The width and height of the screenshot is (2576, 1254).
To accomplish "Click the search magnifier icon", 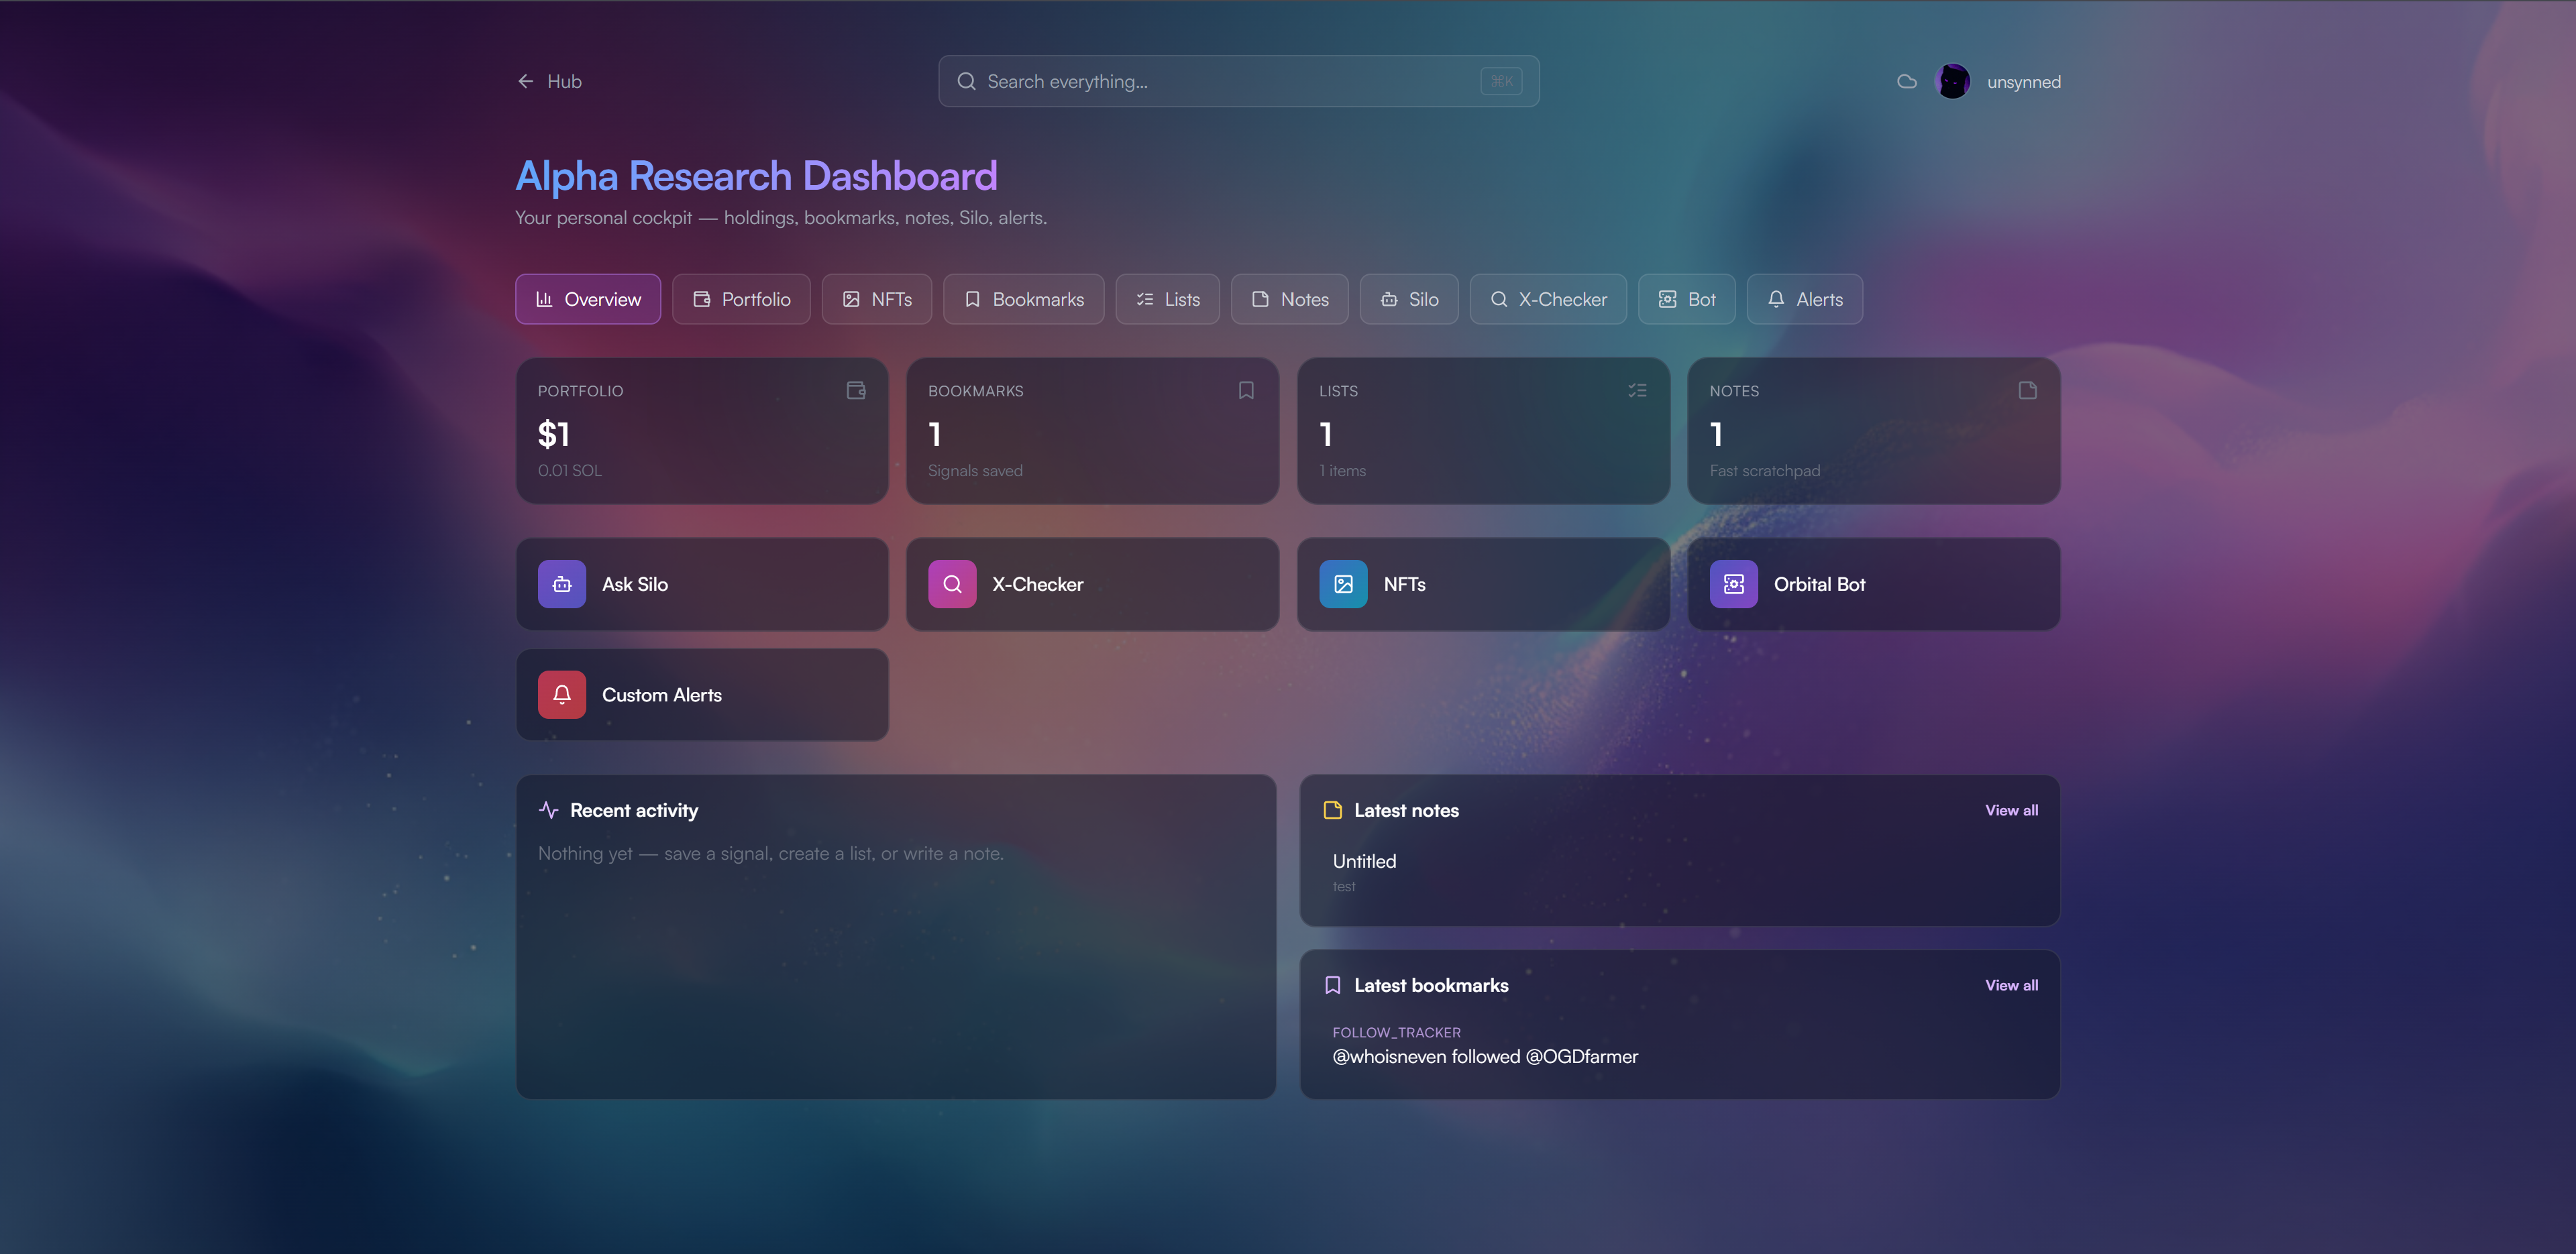I will (966, 81).
